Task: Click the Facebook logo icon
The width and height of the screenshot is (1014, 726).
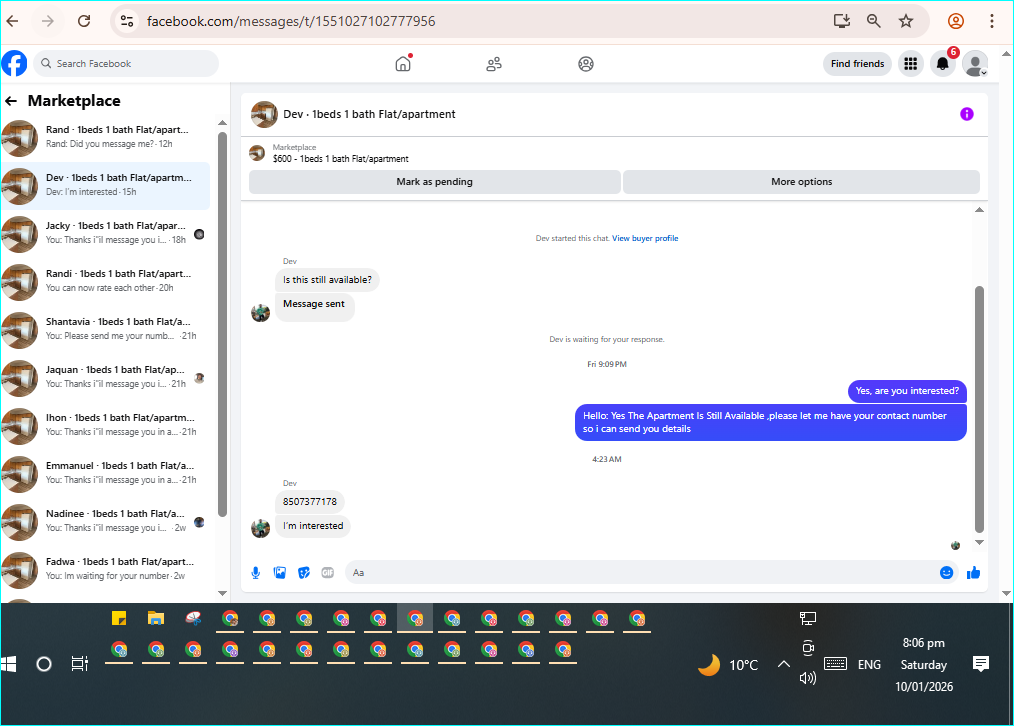Action: (14, 63)
